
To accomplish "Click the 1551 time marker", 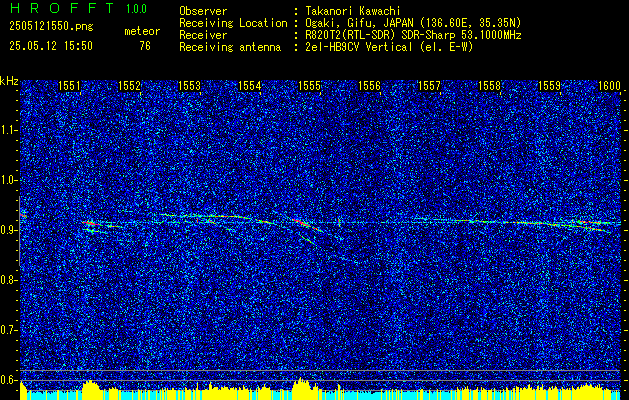I will (69, 85).
